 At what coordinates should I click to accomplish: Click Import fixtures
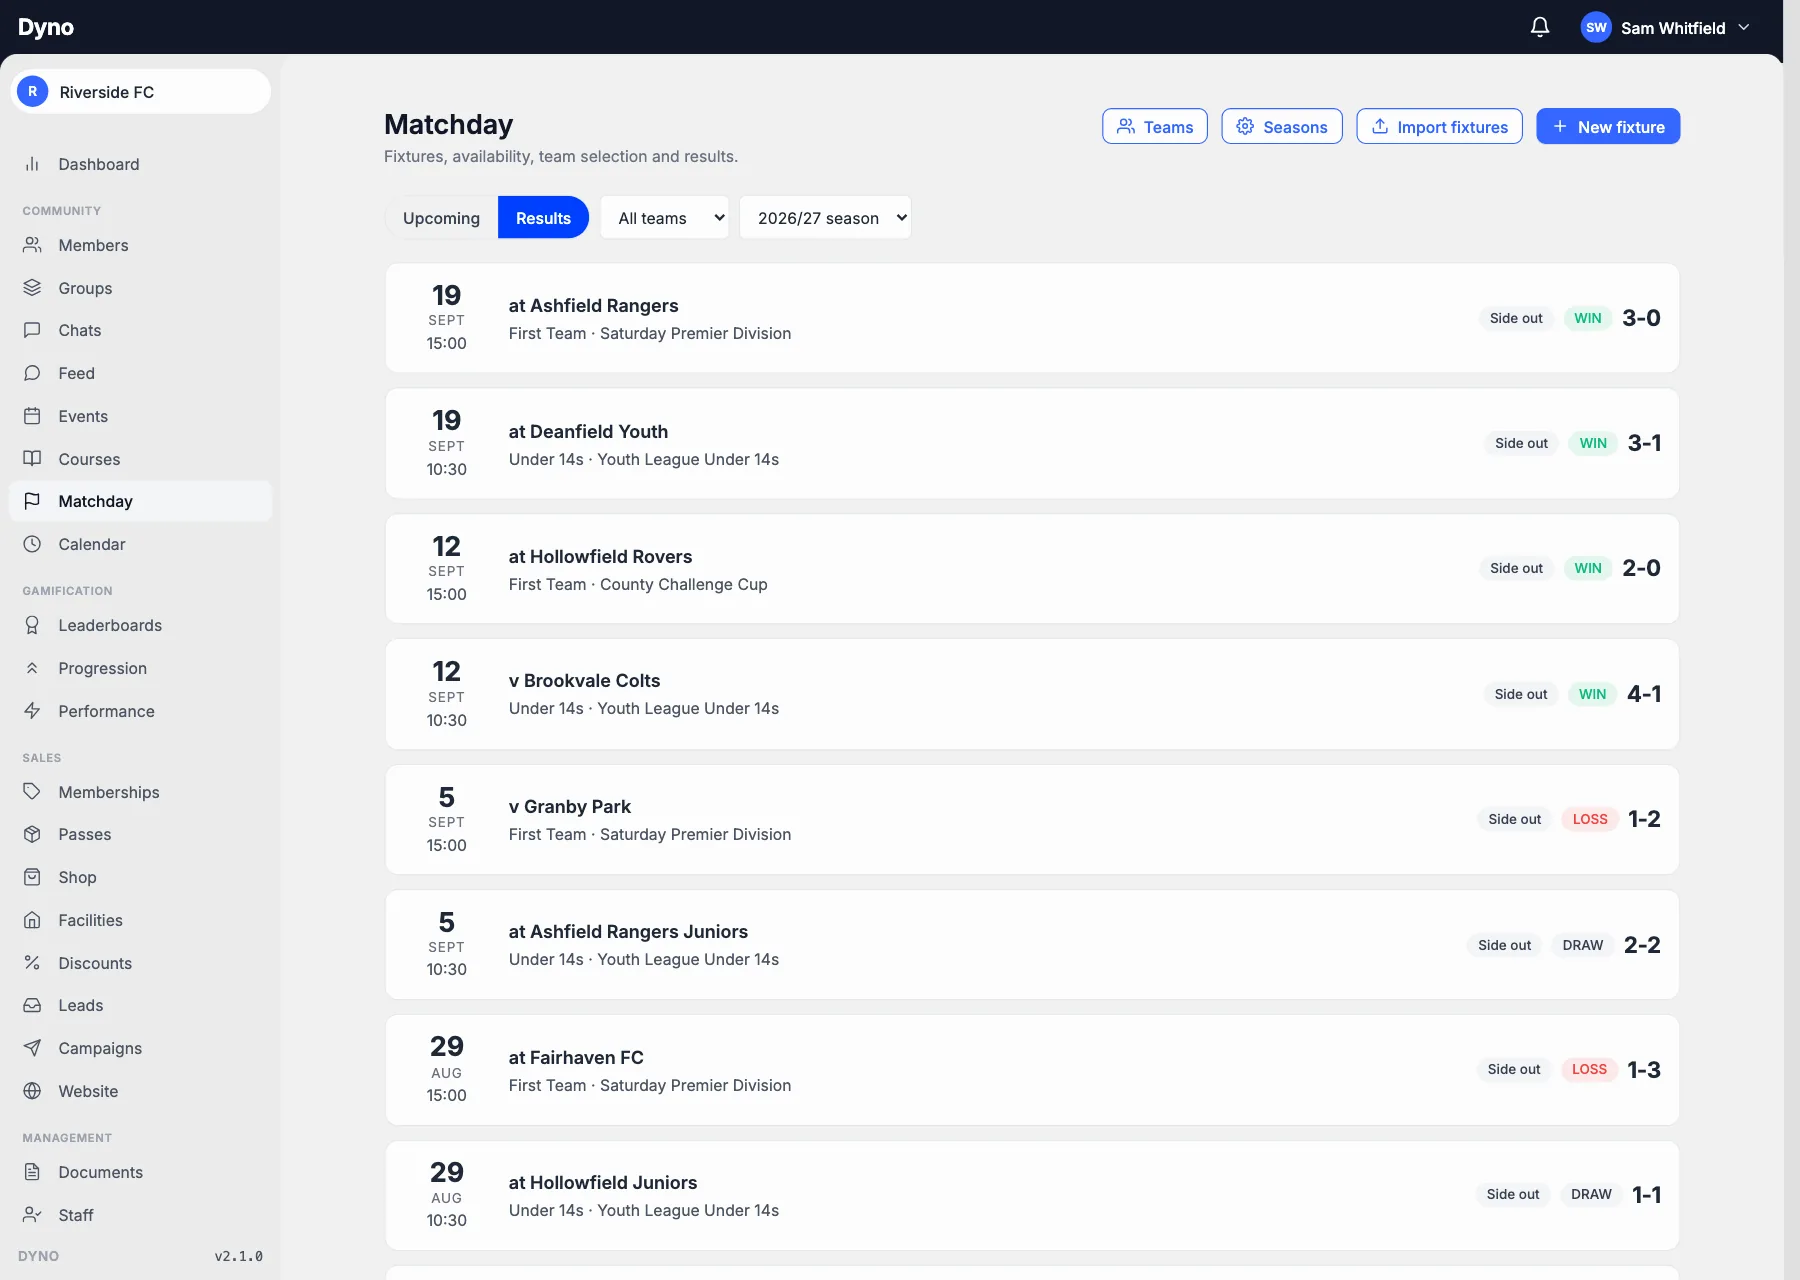(x=1439, y=126)
